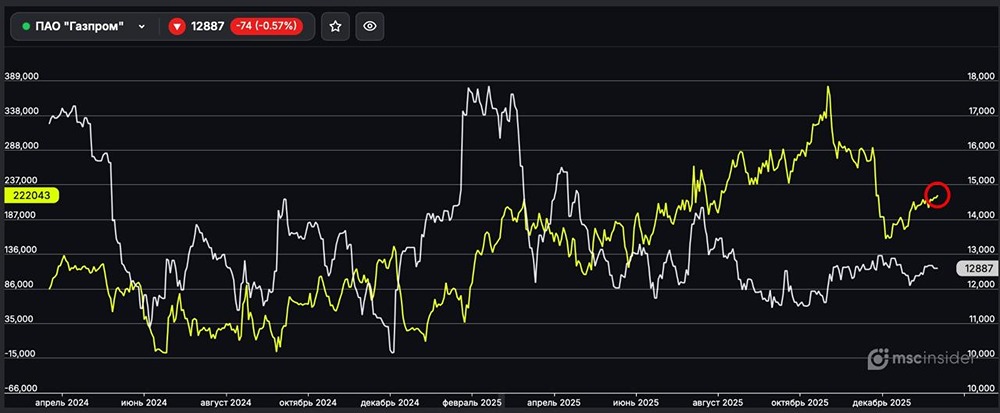Click the декабрь 2025 date axis label

882,401
